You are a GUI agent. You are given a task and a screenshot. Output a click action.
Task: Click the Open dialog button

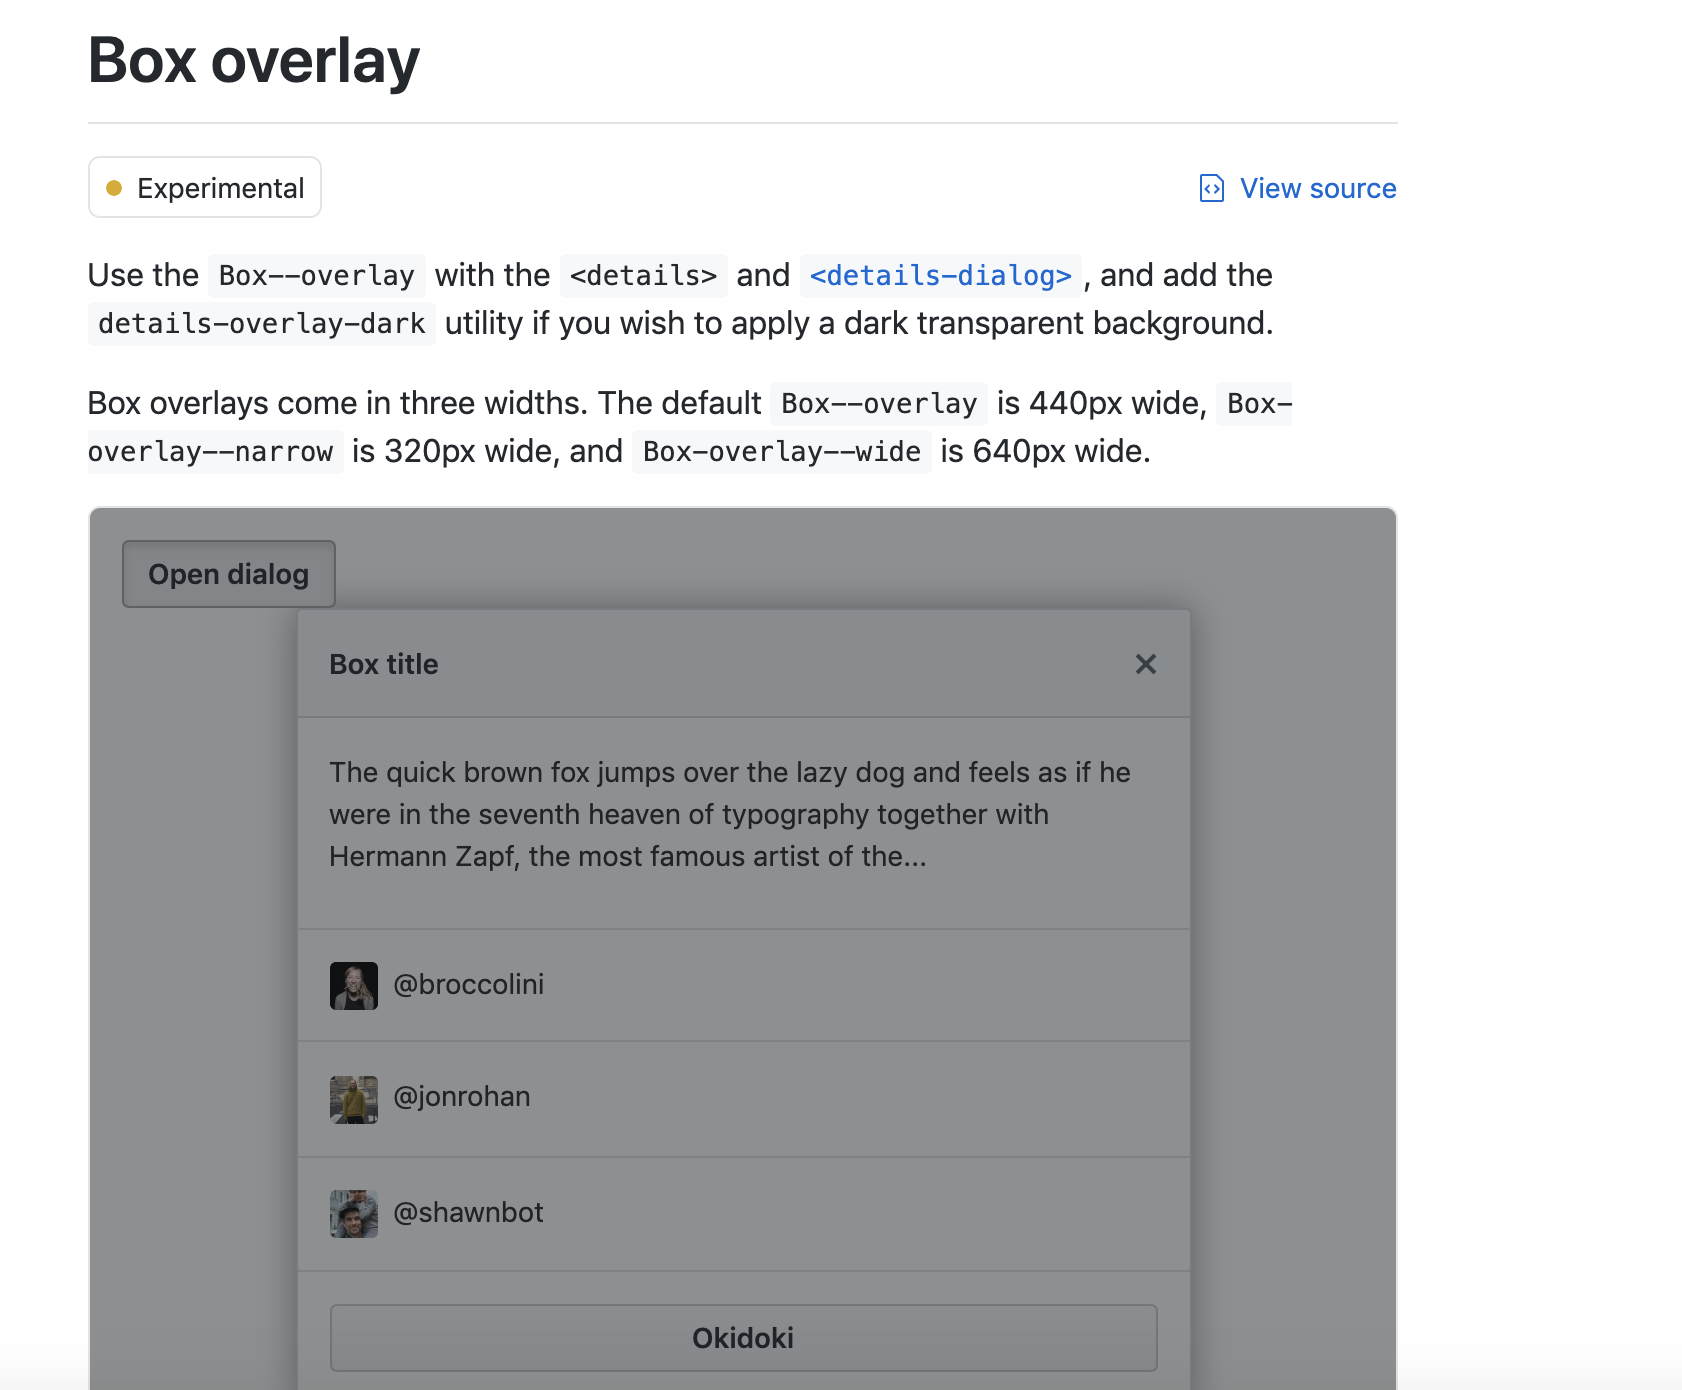228,573
